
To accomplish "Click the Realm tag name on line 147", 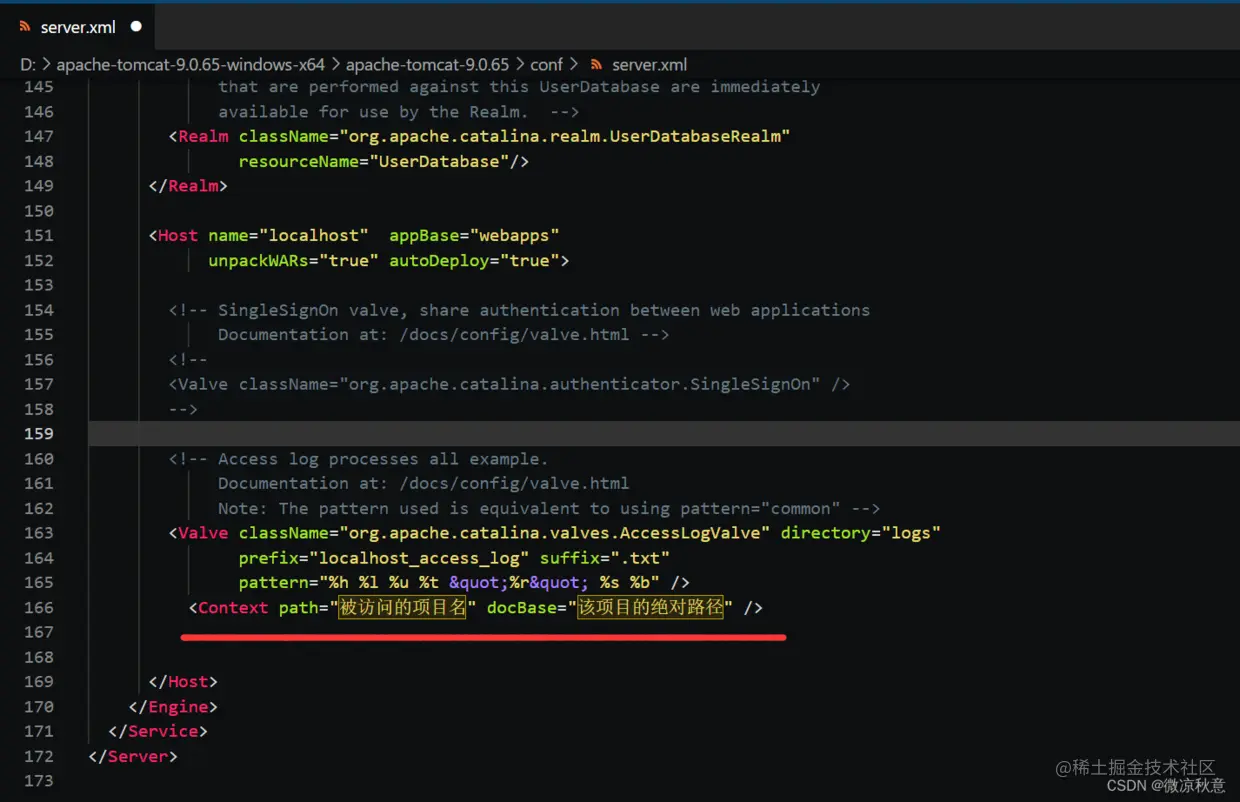I will pos(203,136).
